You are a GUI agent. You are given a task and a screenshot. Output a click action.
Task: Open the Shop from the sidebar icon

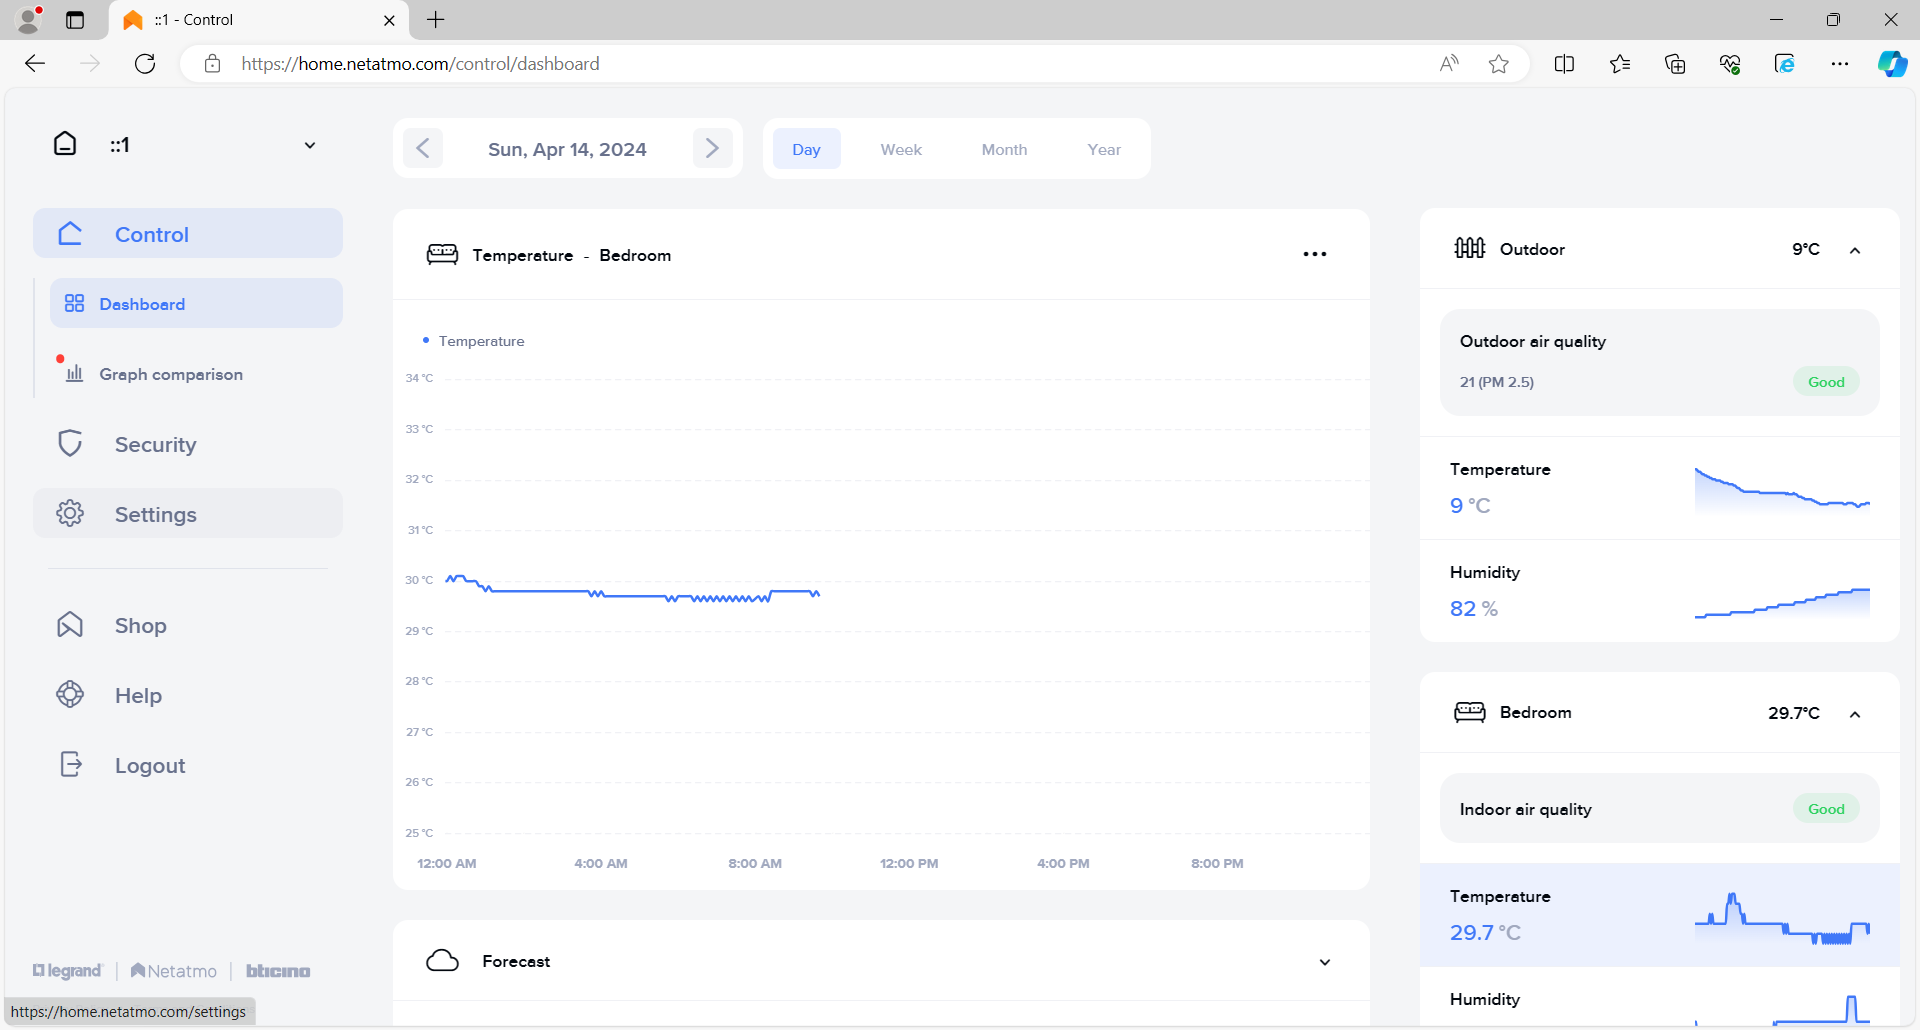(70, 625)
